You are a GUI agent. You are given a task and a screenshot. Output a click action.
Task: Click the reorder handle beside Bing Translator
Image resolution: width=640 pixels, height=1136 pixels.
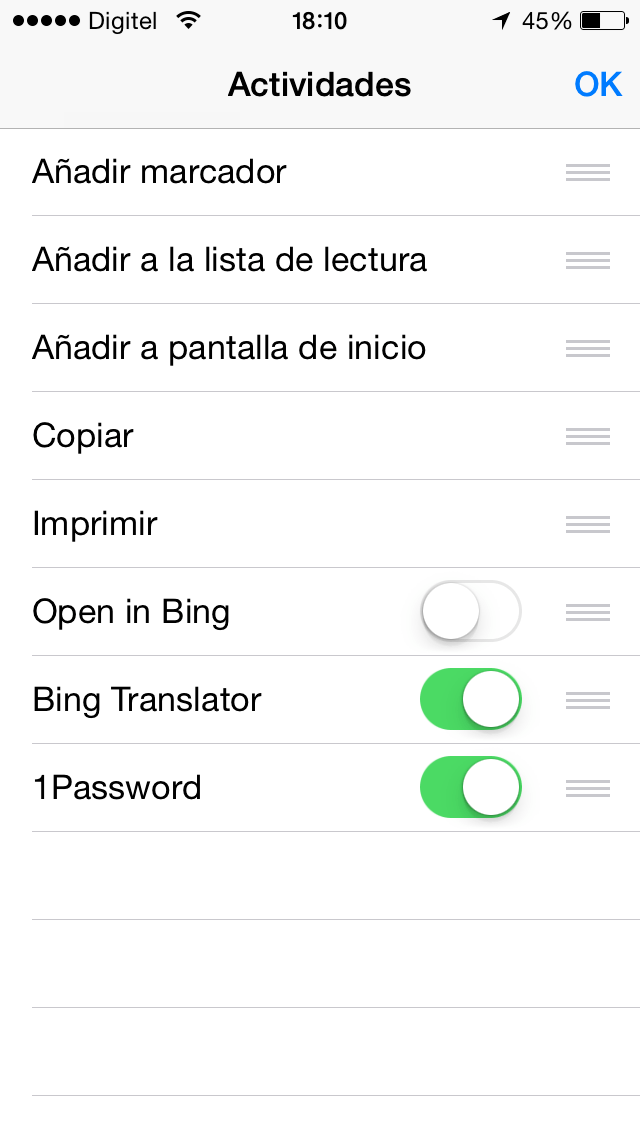click(587, 700)
